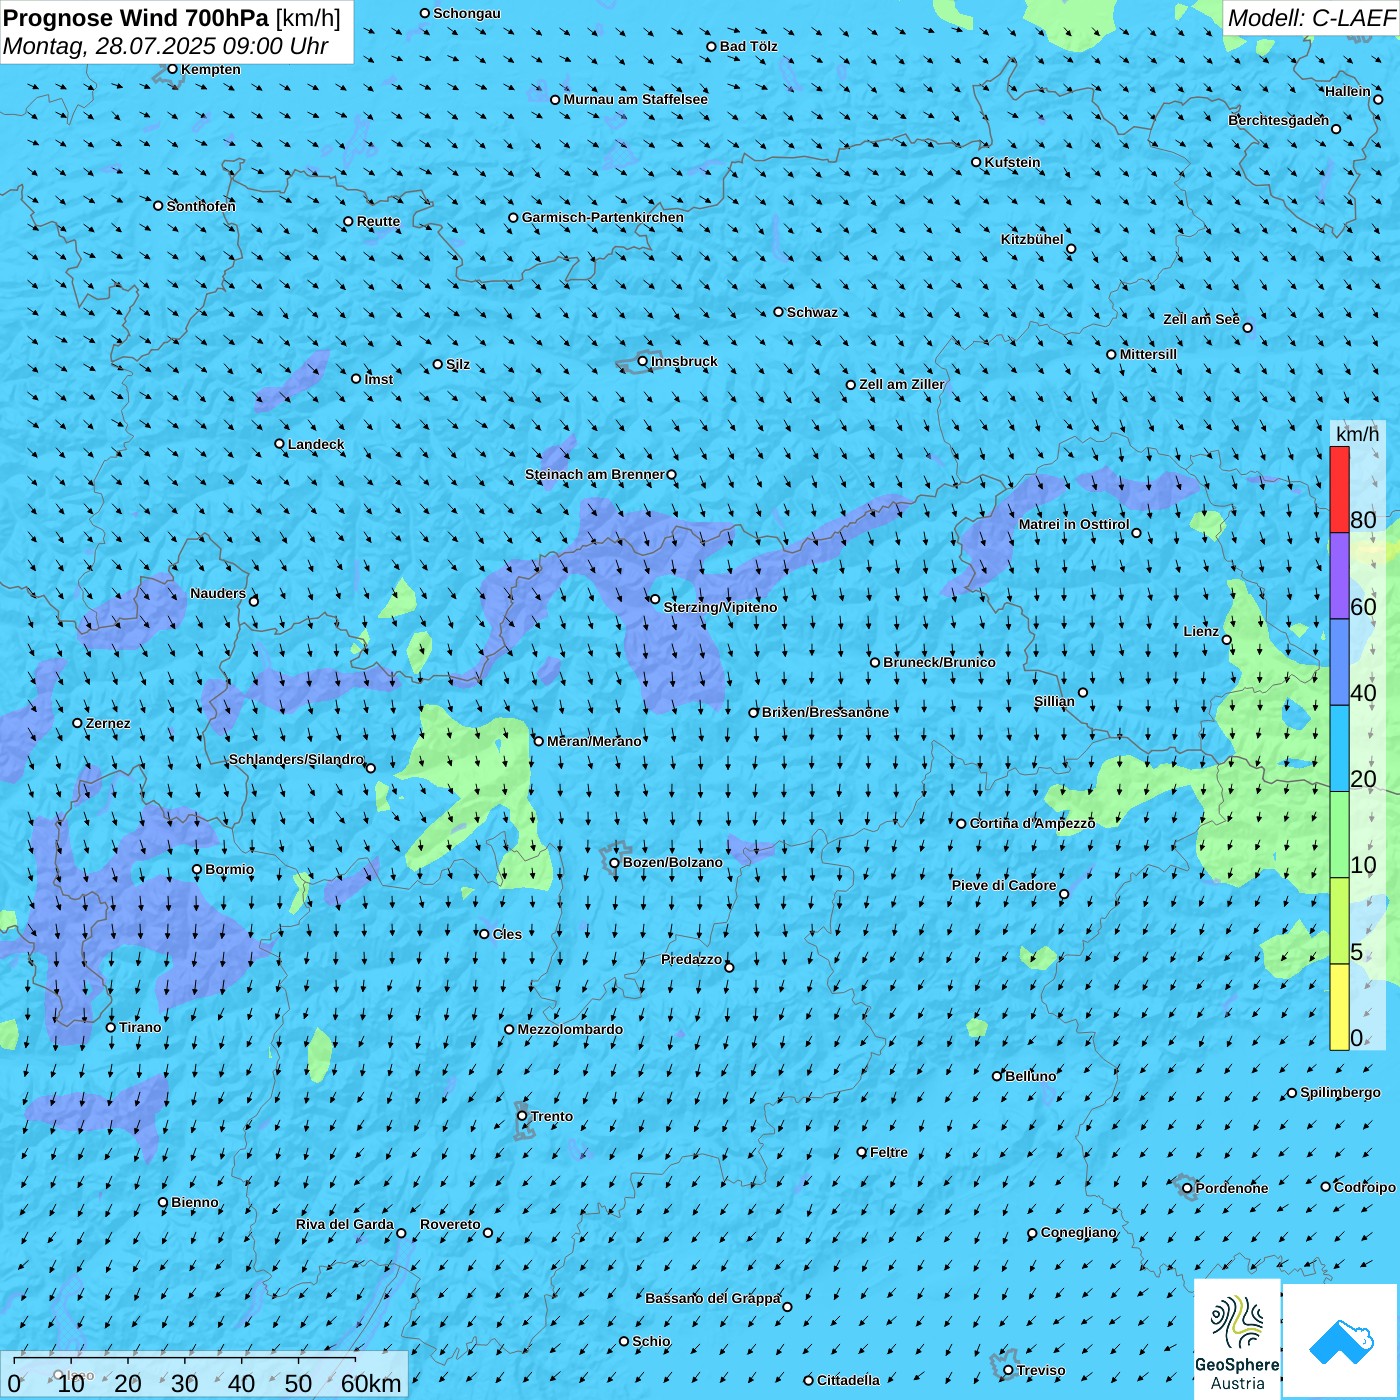
Task: Click the Belluno city marker
Action: tap(996, 1076)
